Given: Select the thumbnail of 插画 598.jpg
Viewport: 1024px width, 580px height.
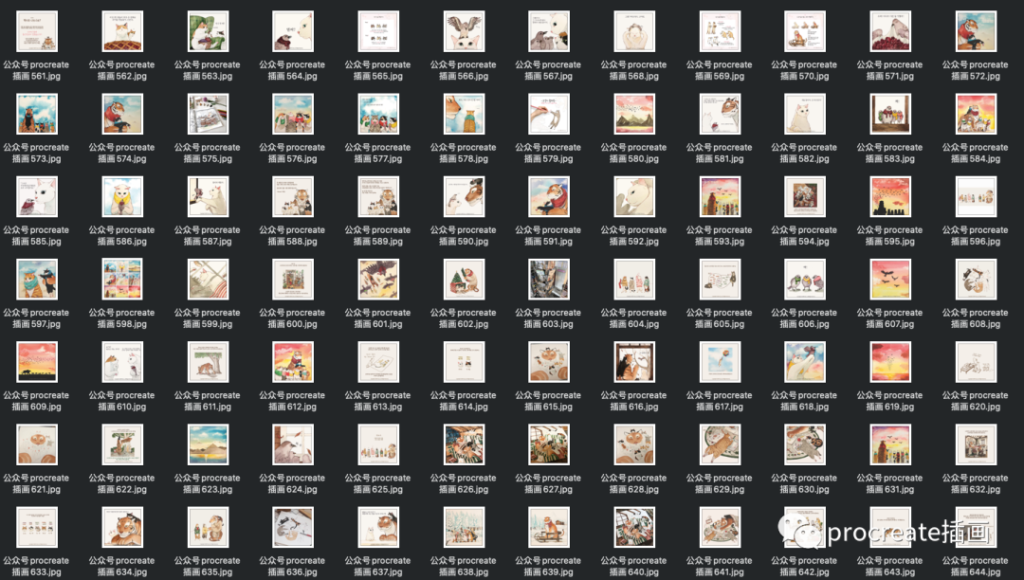Looking at the screenshot, I should pos(122,279).
